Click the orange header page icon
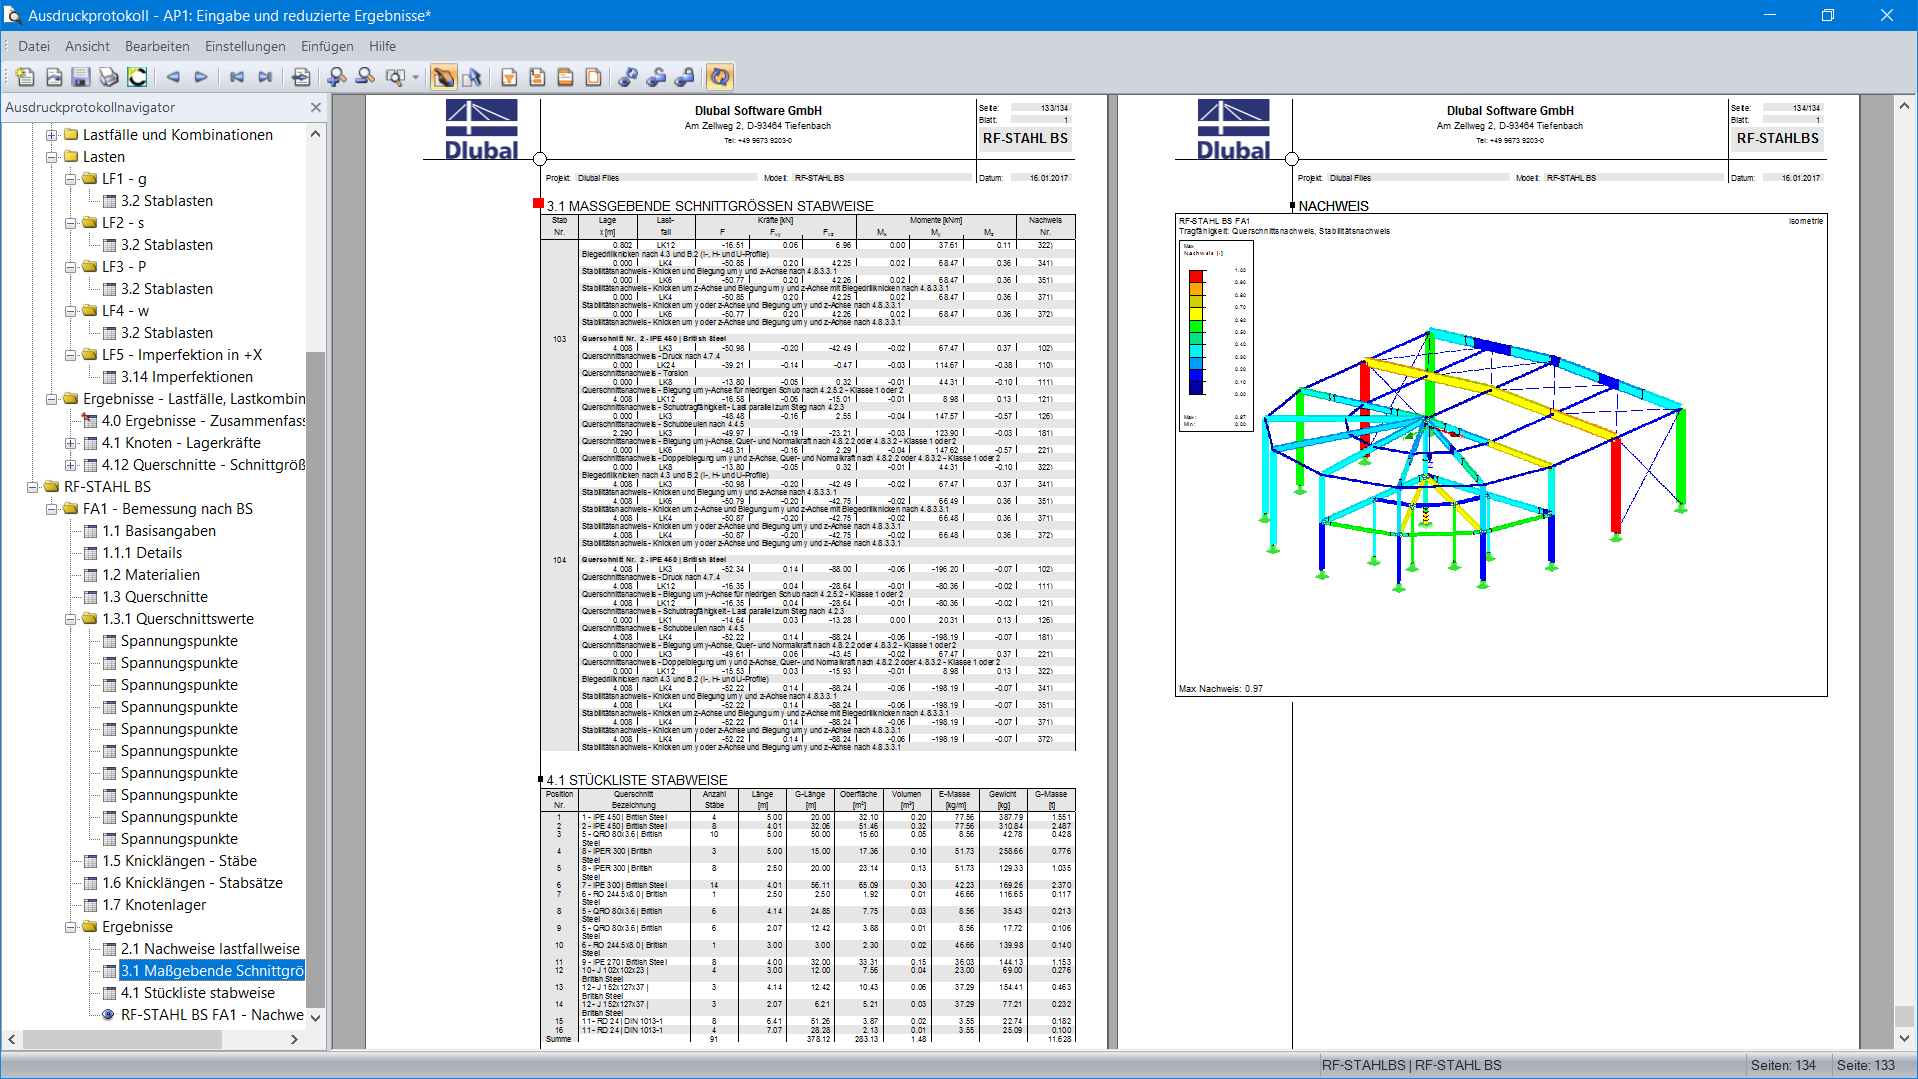 coord(565,77)
